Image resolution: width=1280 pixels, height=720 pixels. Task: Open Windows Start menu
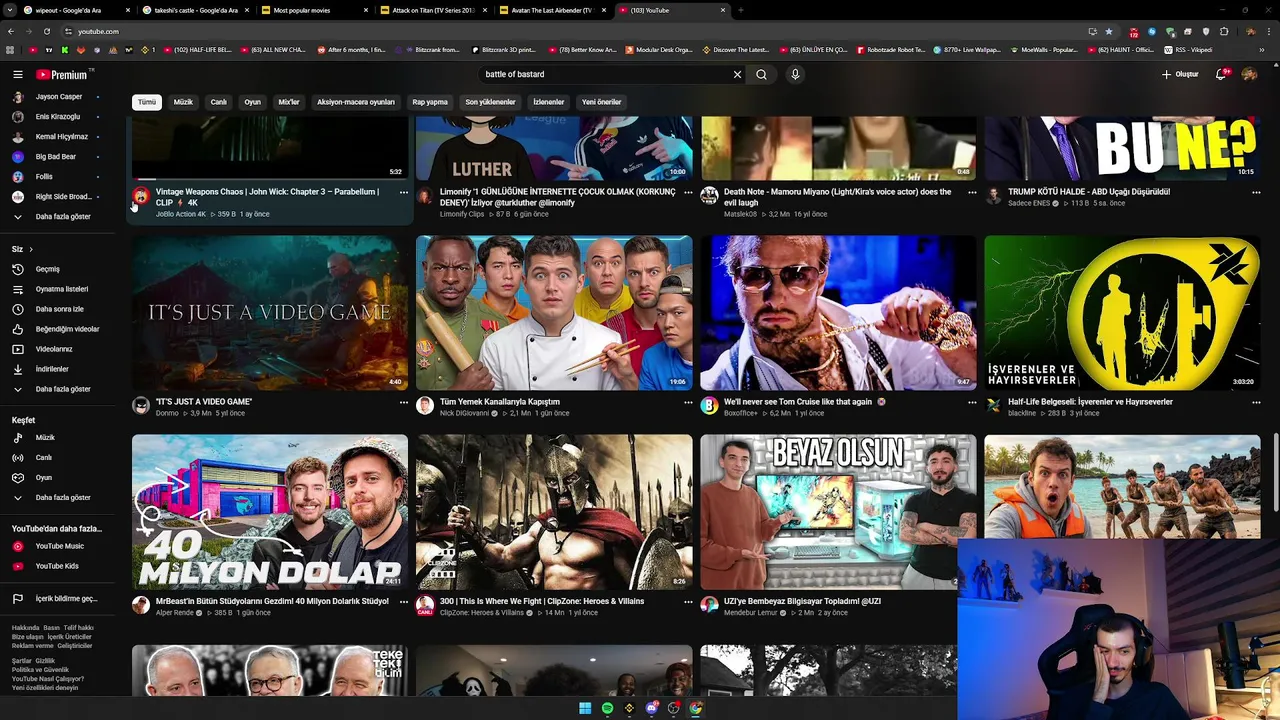click(x=585, y=708)
